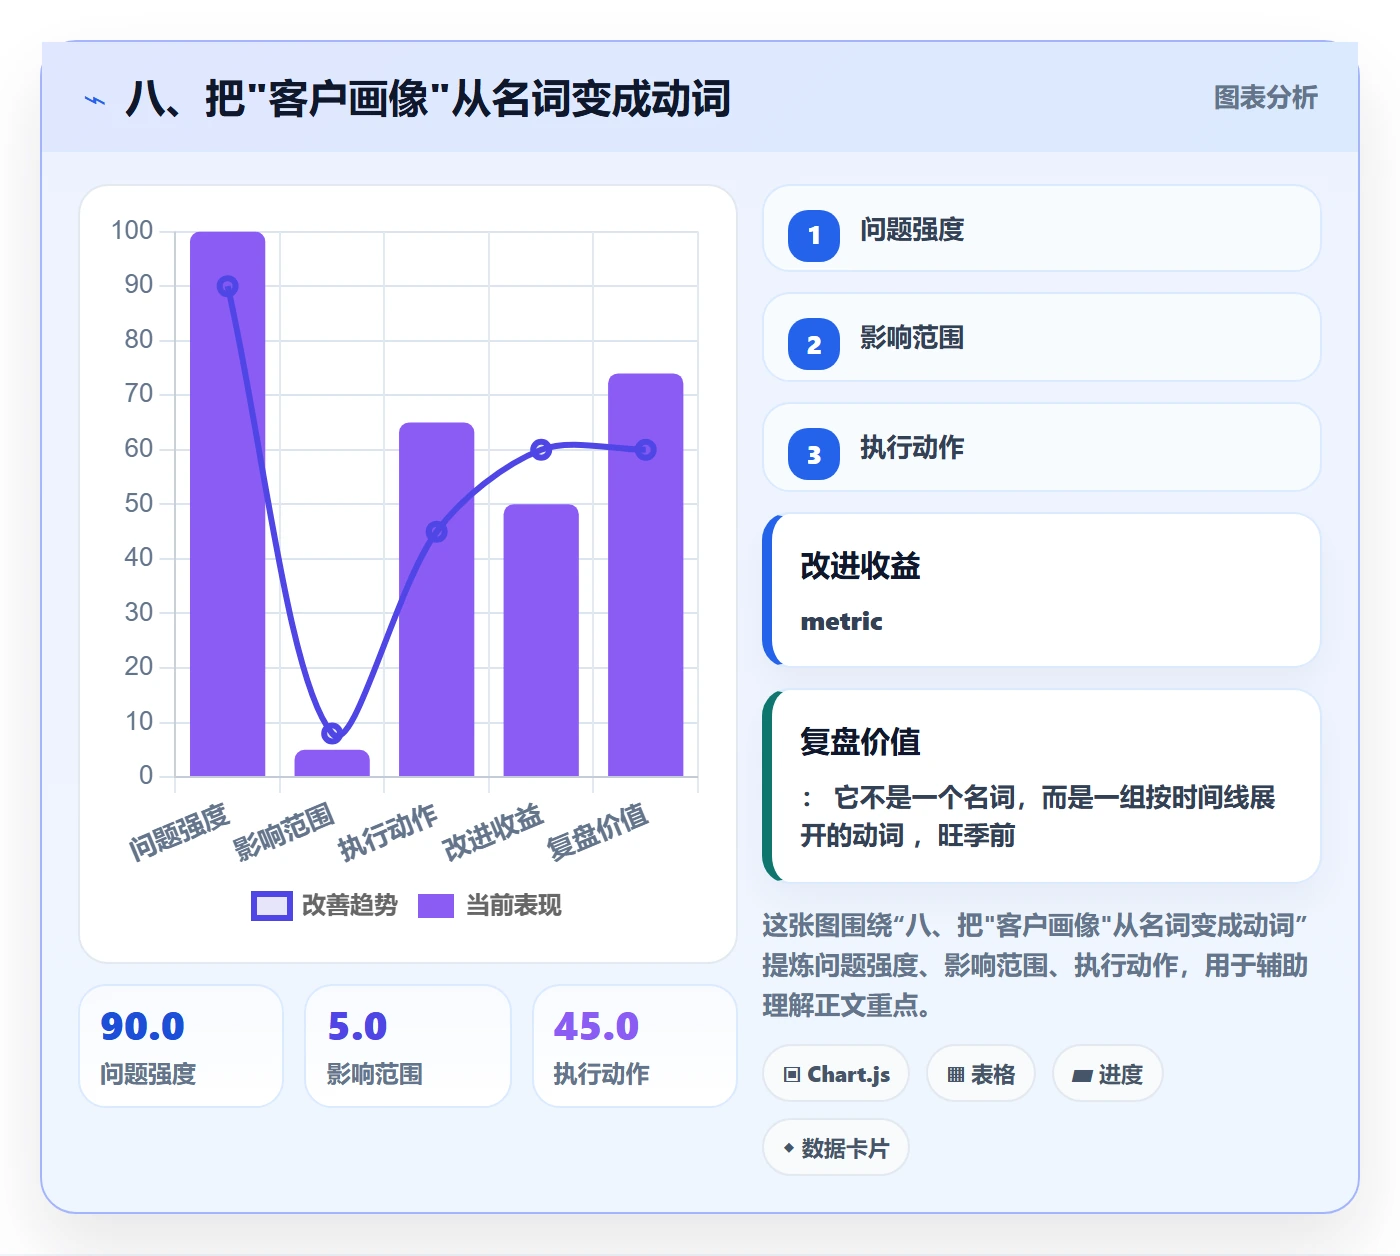Screen dimensions: 1400x1256
Task: Click the 复盘价值 bar in the chart
Action: (x=646, y=575)
